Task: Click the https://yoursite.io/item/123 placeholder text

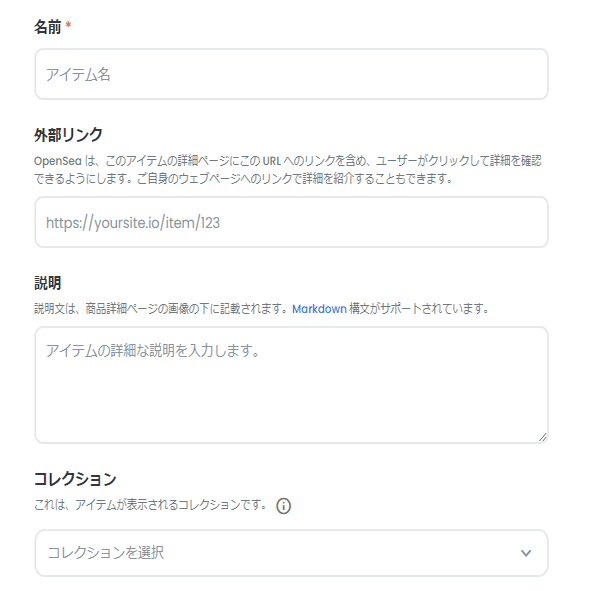Action: 133,223
